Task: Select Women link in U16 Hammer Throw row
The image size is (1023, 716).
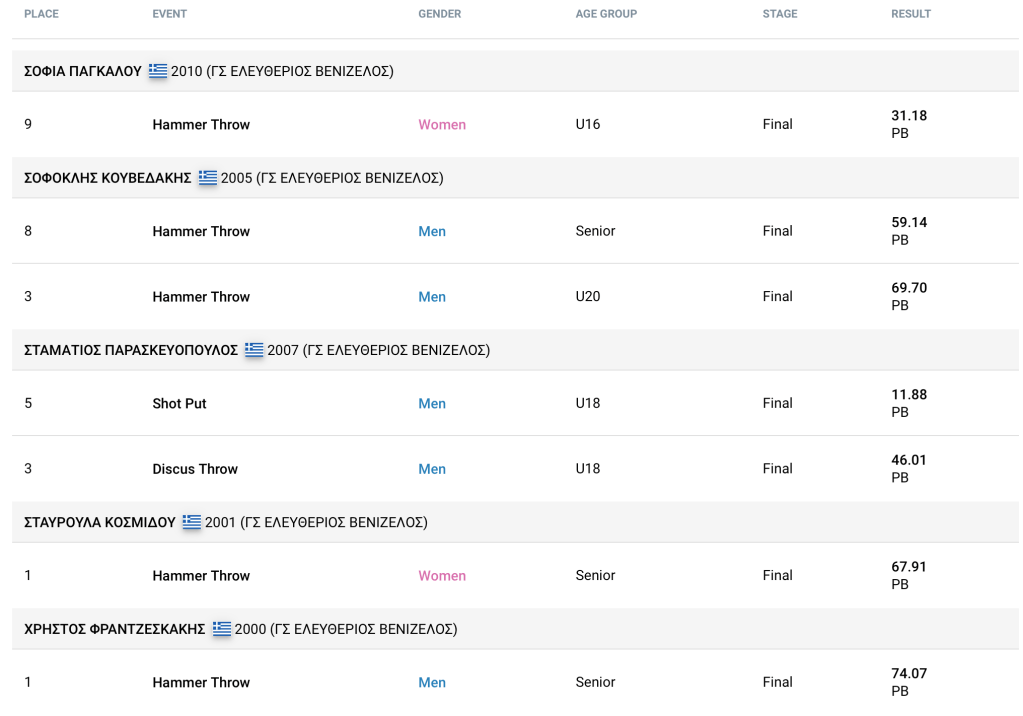Action: tap(442, 125)
